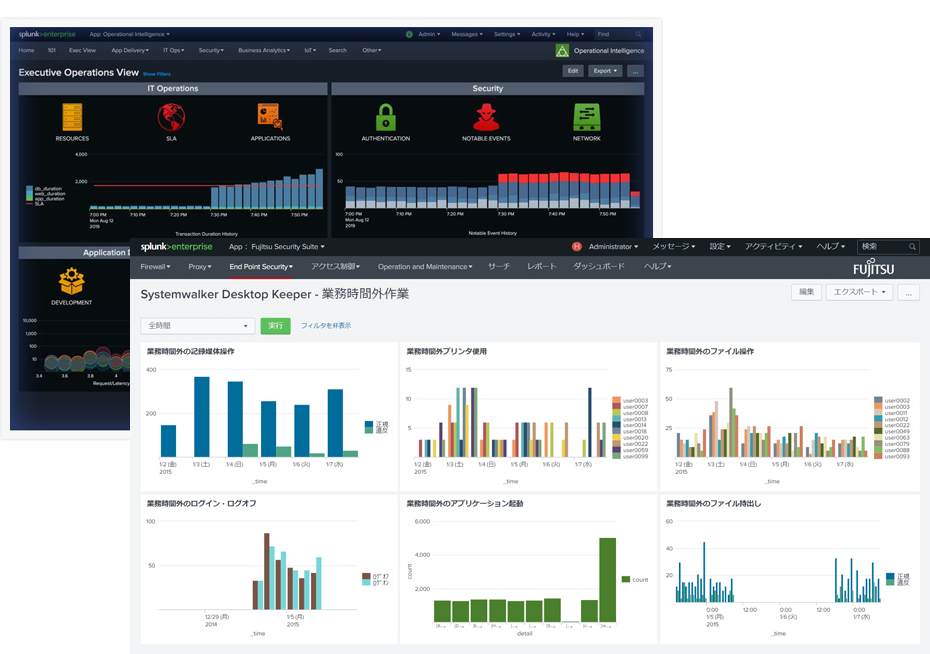Expand the 全時間 time range dropdown

click(x=199, y=326)
